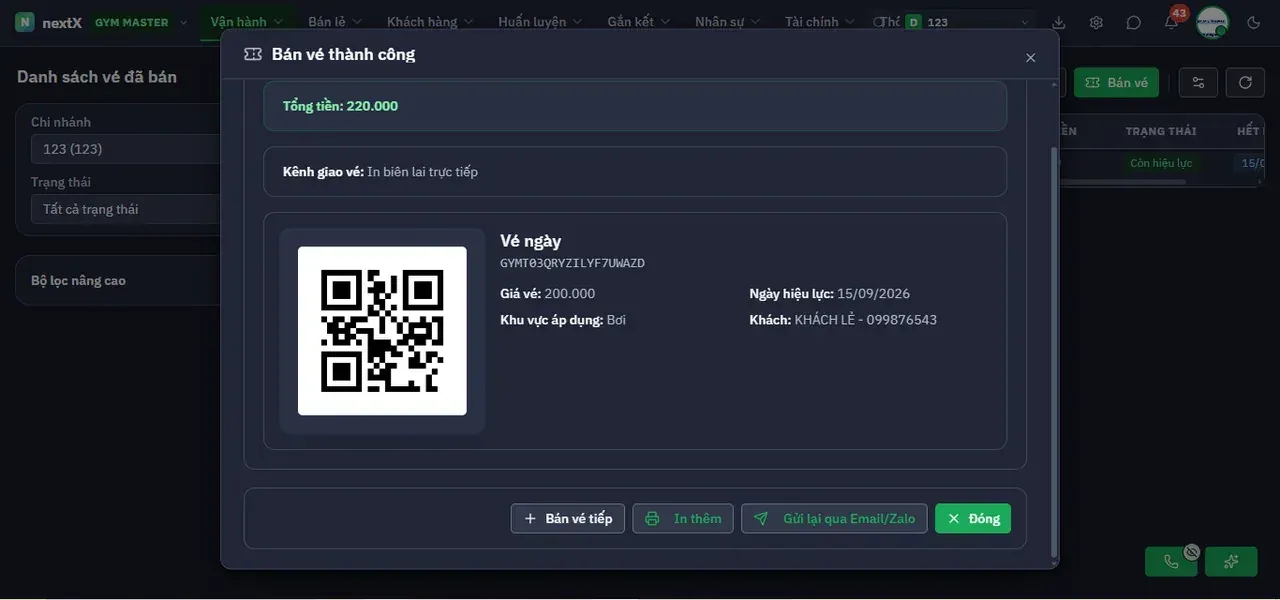Click Gửi lại qua Email/Zalo button

[x=834, y=518]
